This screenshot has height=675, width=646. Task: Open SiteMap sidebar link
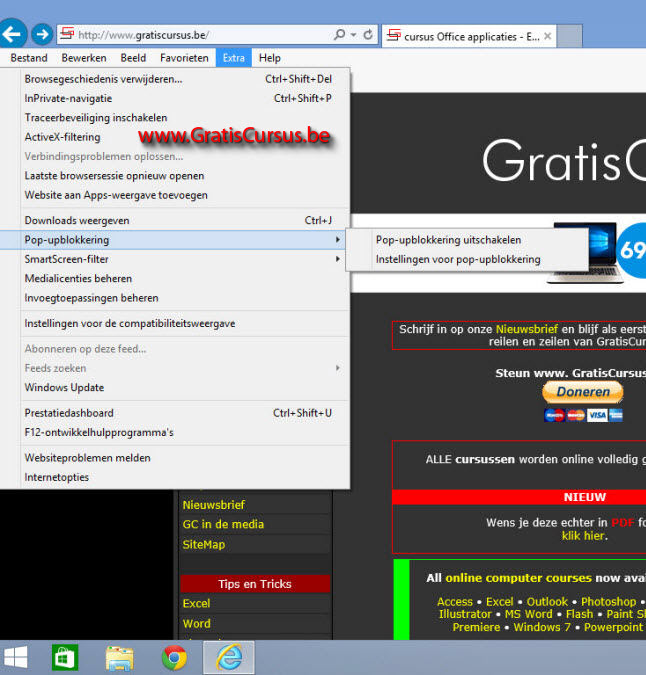tap(204, 545)
